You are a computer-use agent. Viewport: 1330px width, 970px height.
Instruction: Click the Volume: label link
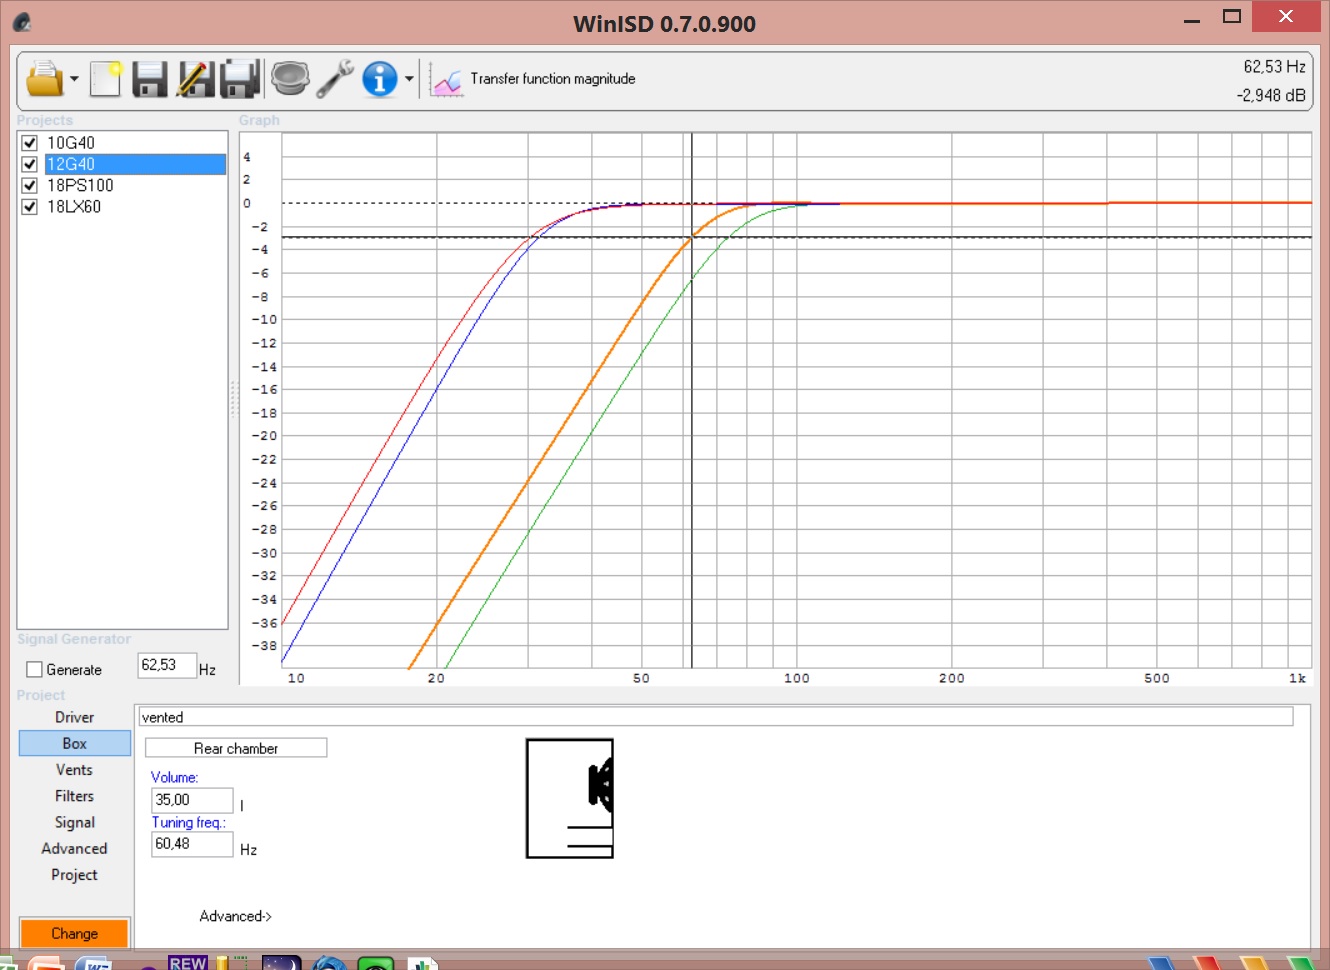pyautogui.click(x=175, y=777)
